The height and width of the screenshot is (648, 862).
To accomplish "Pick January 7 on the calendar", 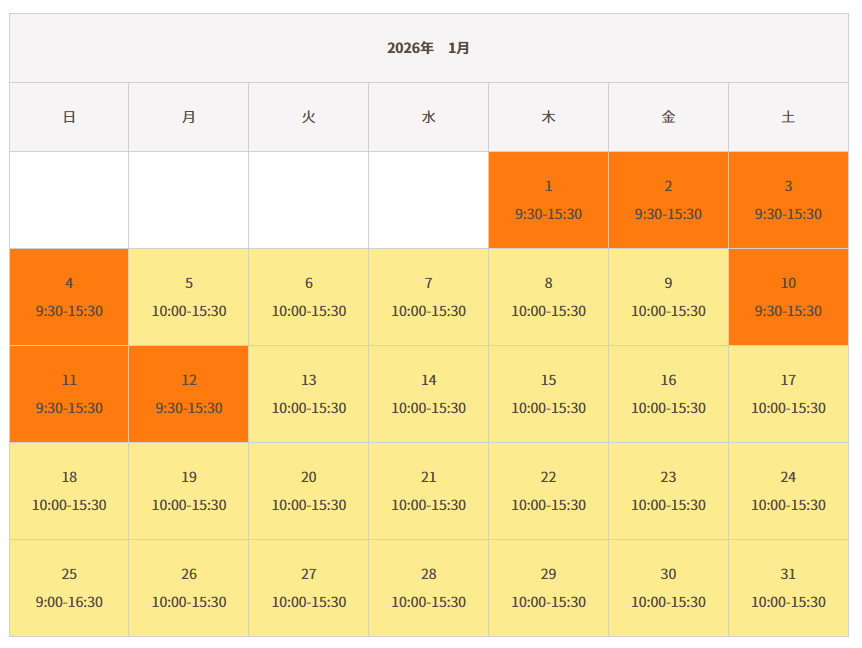I will (x=428, y=297).
